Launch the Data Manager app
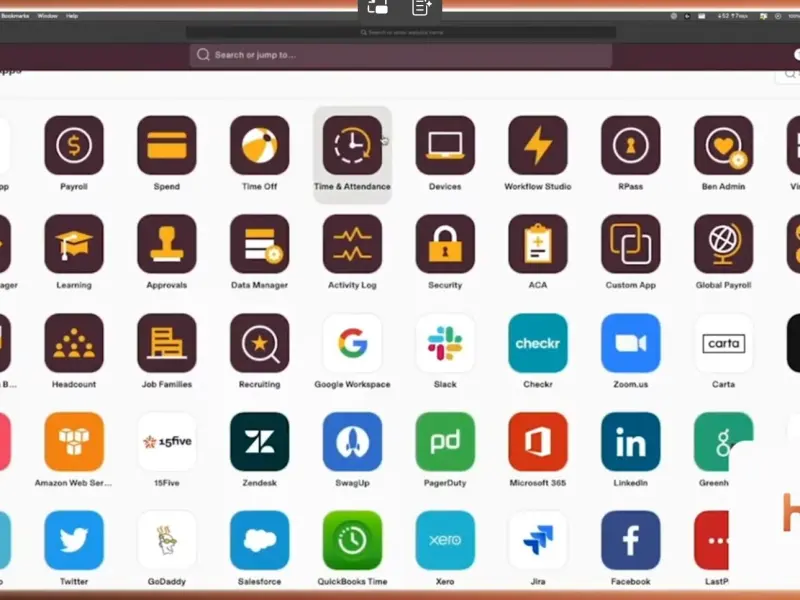 pyautogui.click(x=260, y=244)
